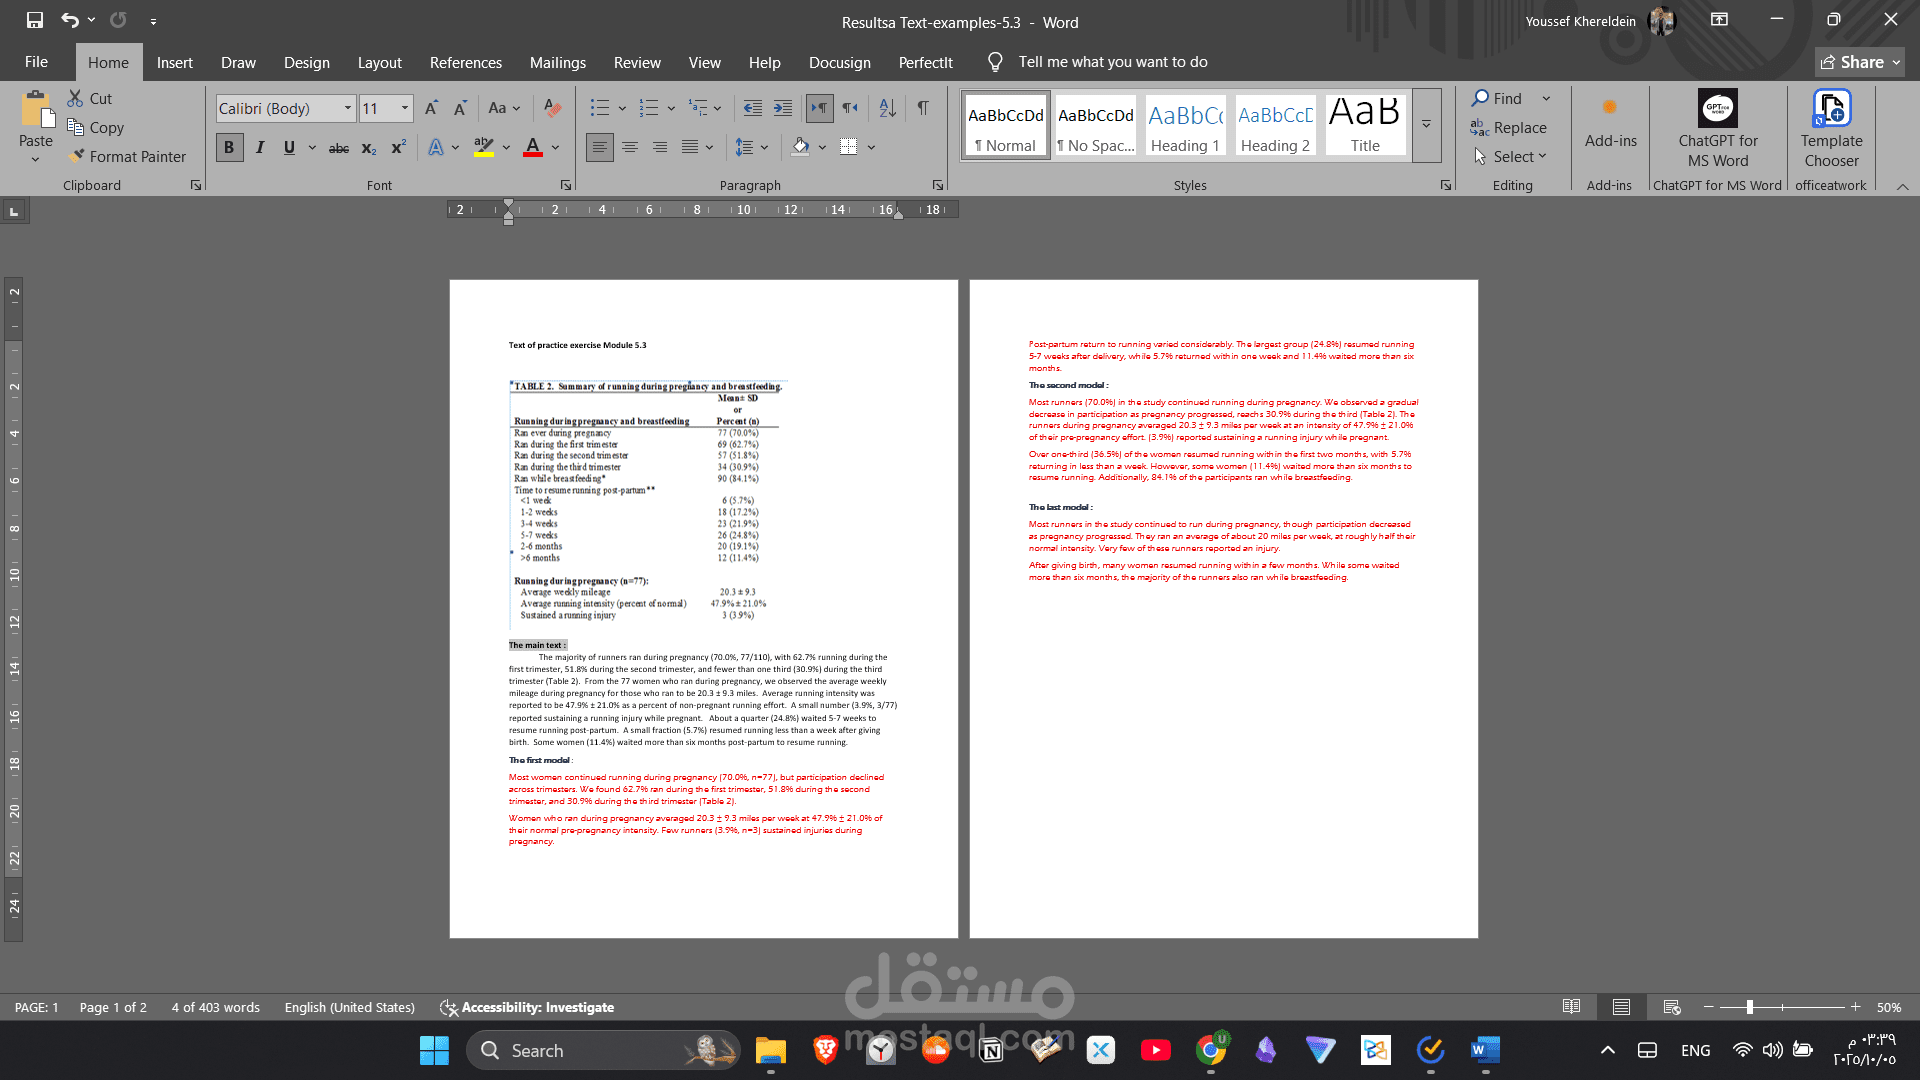Clear all formatting with the eraser A icon
1920x1080 pixels.
pos(552,108)
